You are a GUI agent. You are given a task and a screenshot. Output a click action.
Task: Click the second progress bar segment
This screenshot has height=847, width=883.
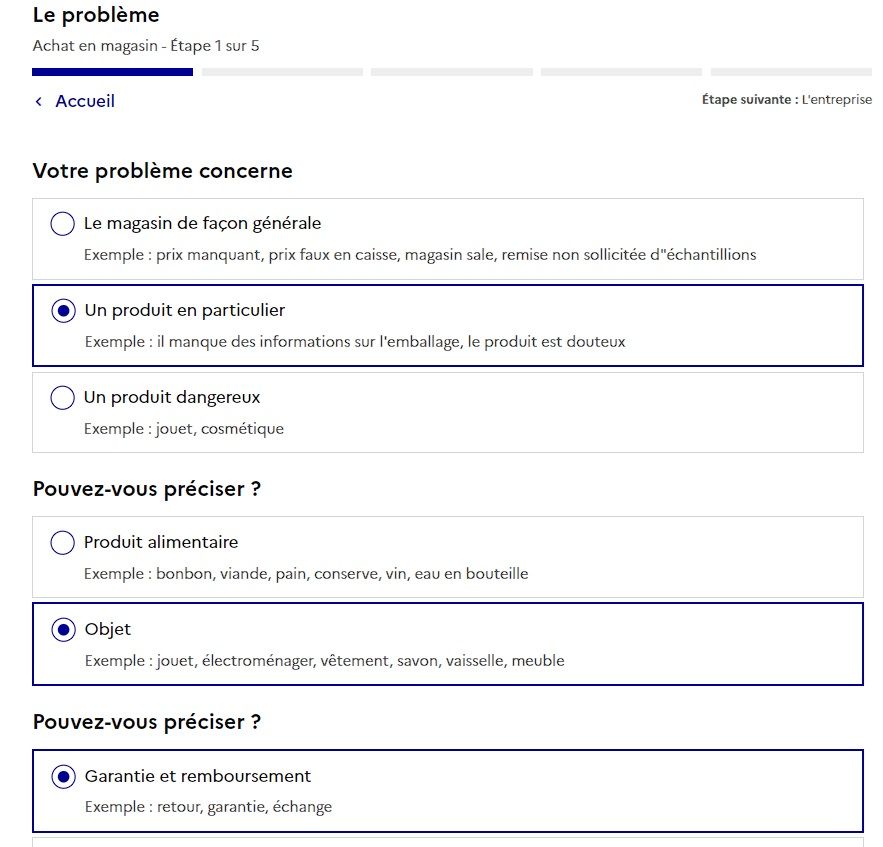(x=281, y=71)
